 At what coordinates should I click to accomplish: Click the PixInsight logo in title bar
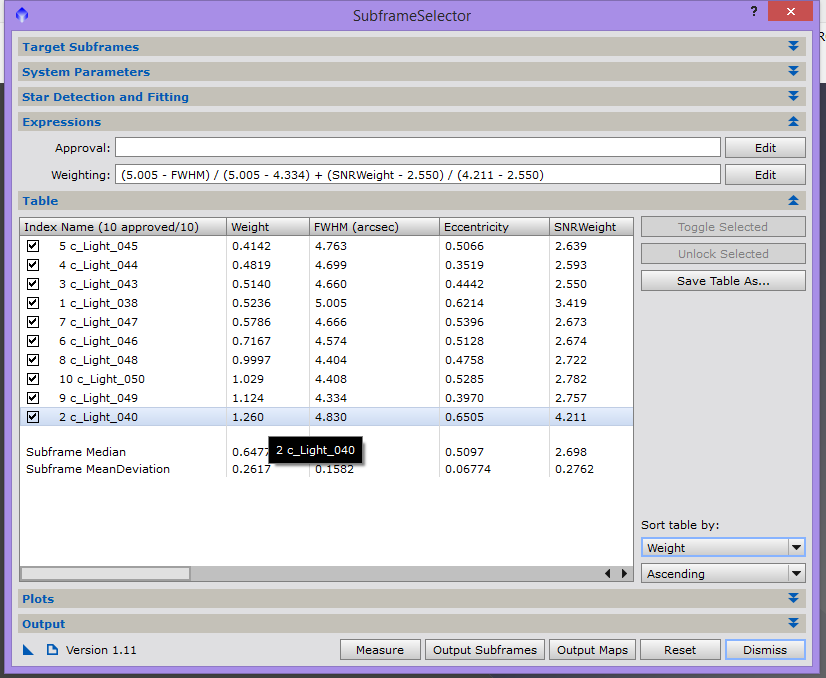[x=23, y=15]
